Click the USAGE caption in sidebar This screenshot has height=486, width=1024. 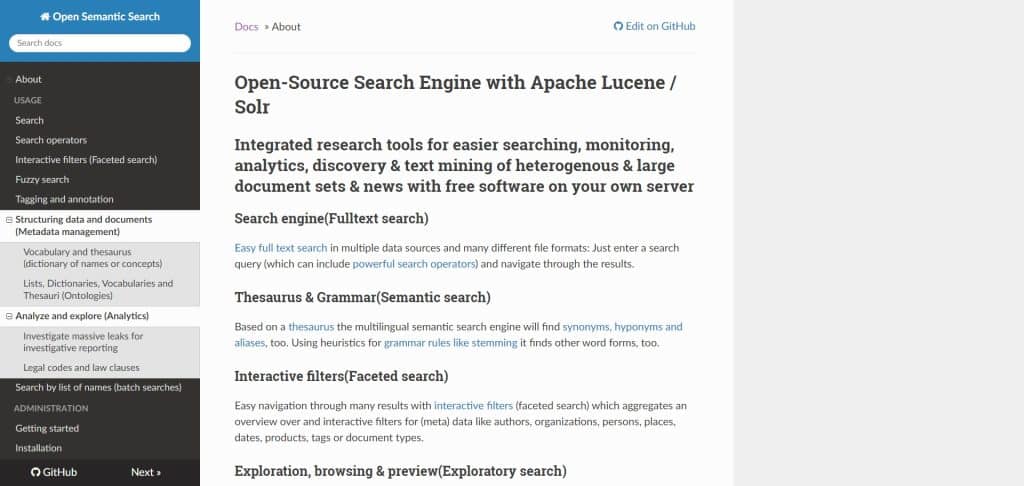27,101
